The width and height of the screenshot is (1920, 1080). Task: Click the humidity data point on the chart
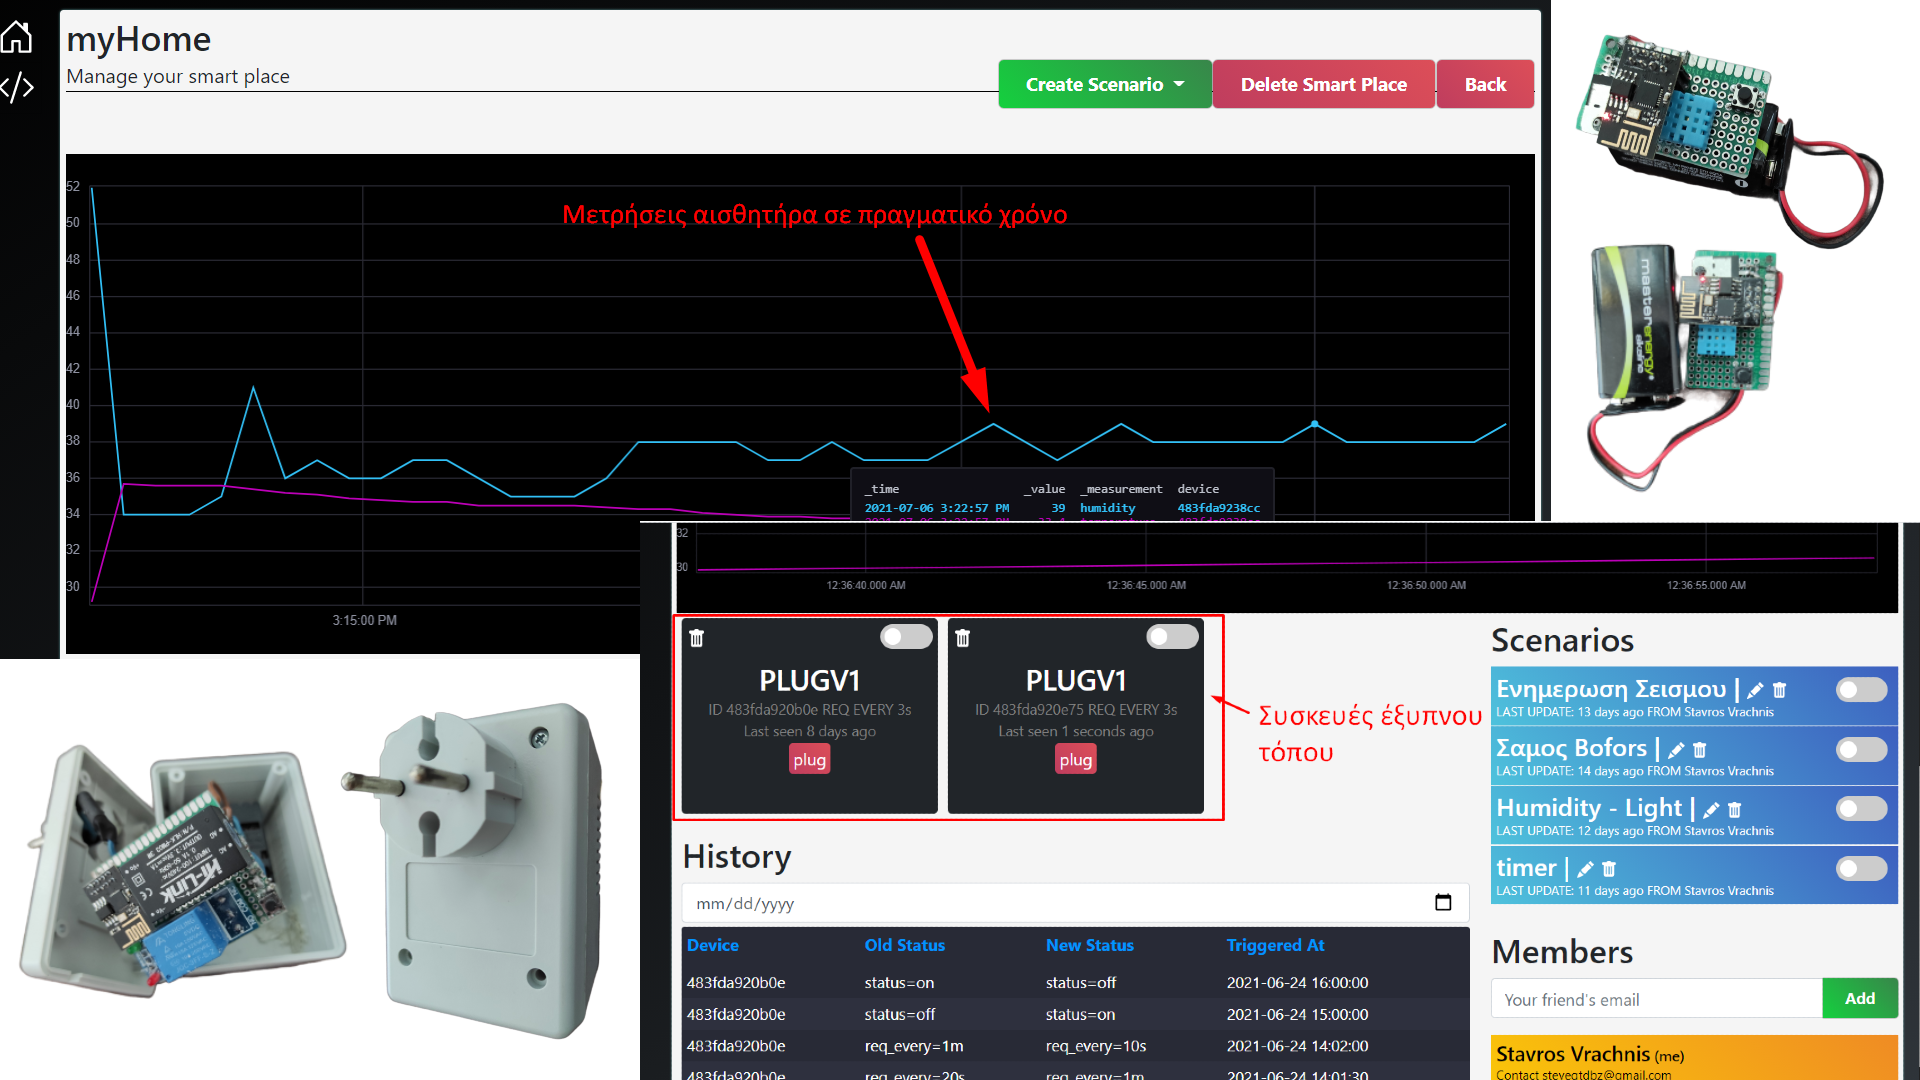coord(1315,424)
